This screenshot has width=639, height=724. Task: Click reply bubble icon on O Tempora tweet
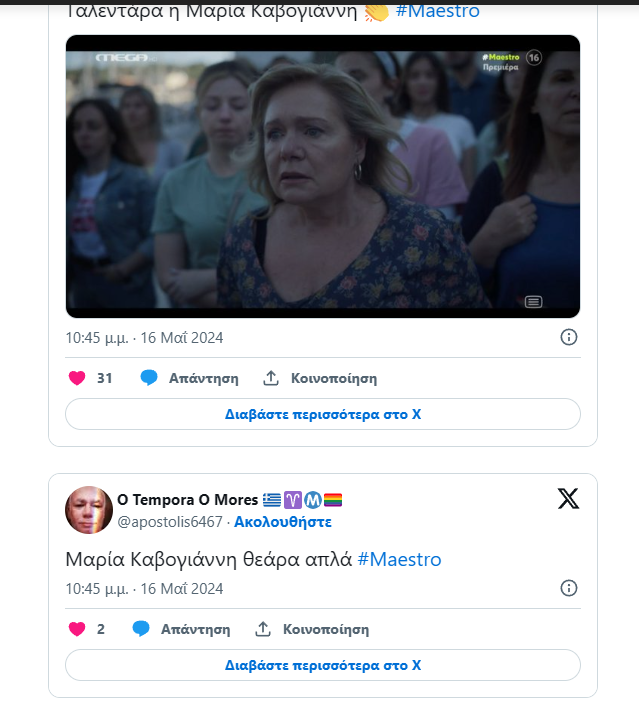141,629
